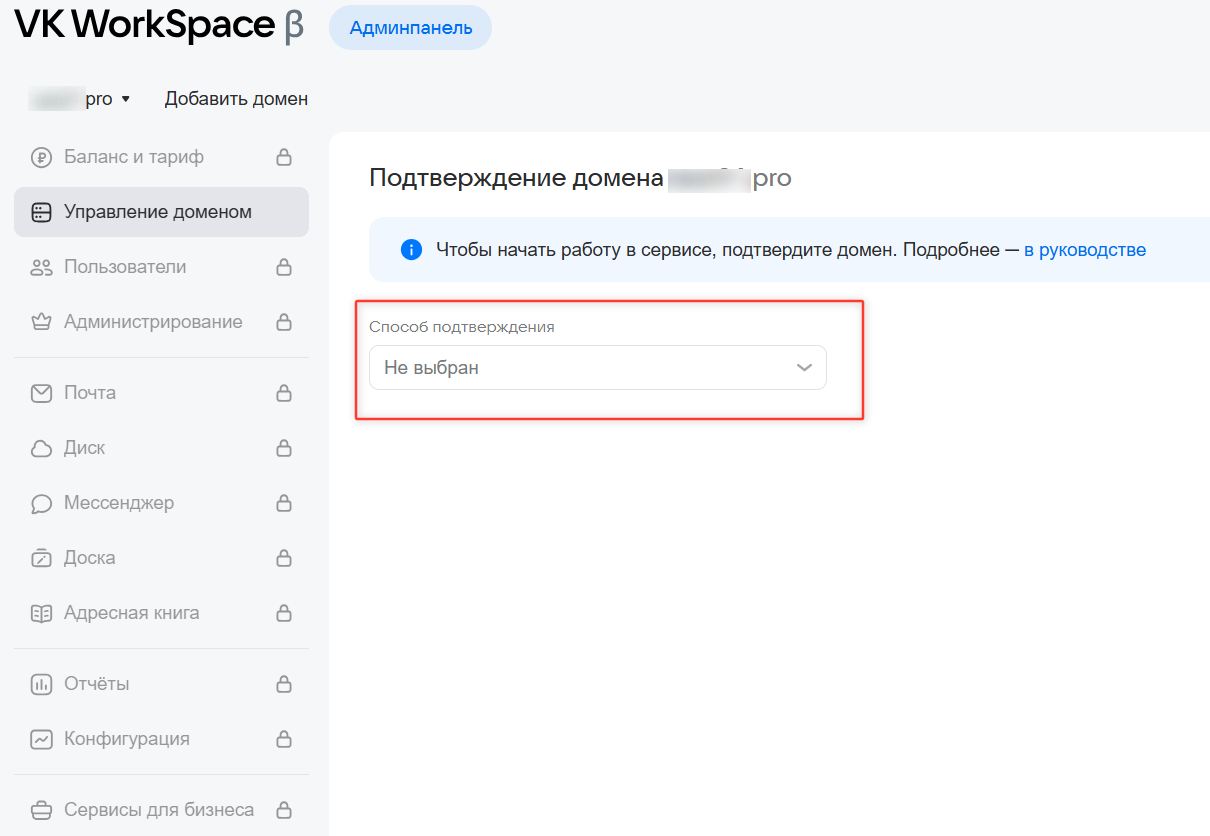
Task: Click the Адресная книга book icon
Action: pos(41,613)
